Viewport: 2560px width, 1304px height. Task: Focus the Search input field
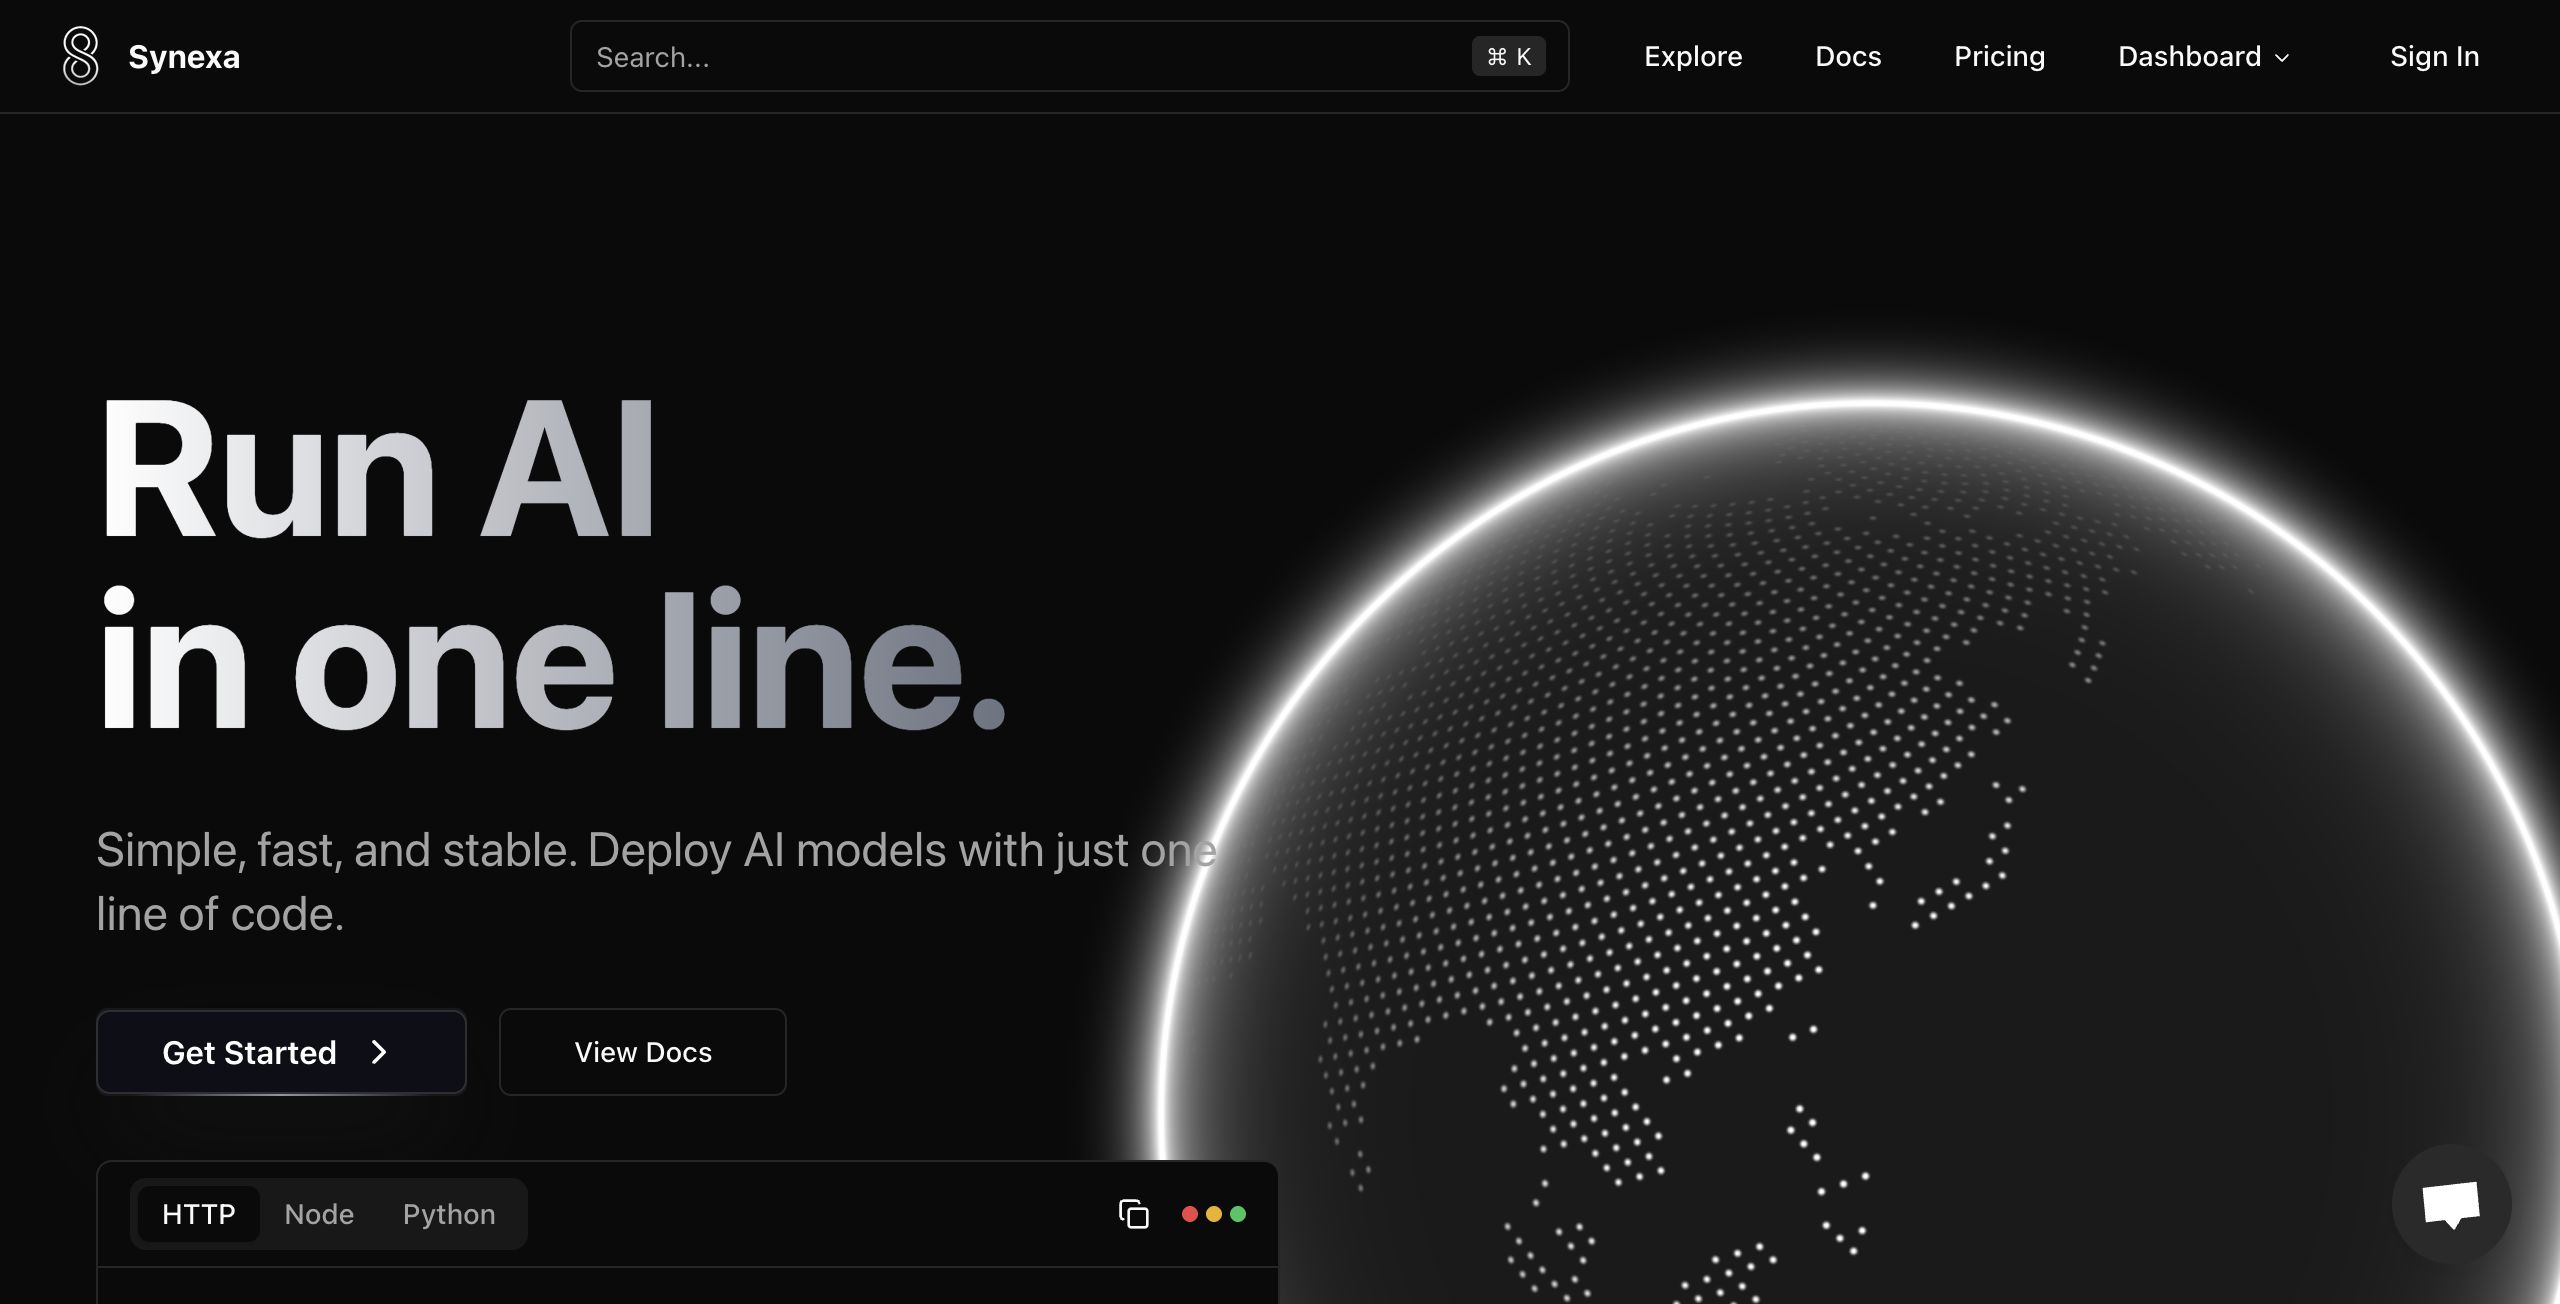(x=1069, y=56)
